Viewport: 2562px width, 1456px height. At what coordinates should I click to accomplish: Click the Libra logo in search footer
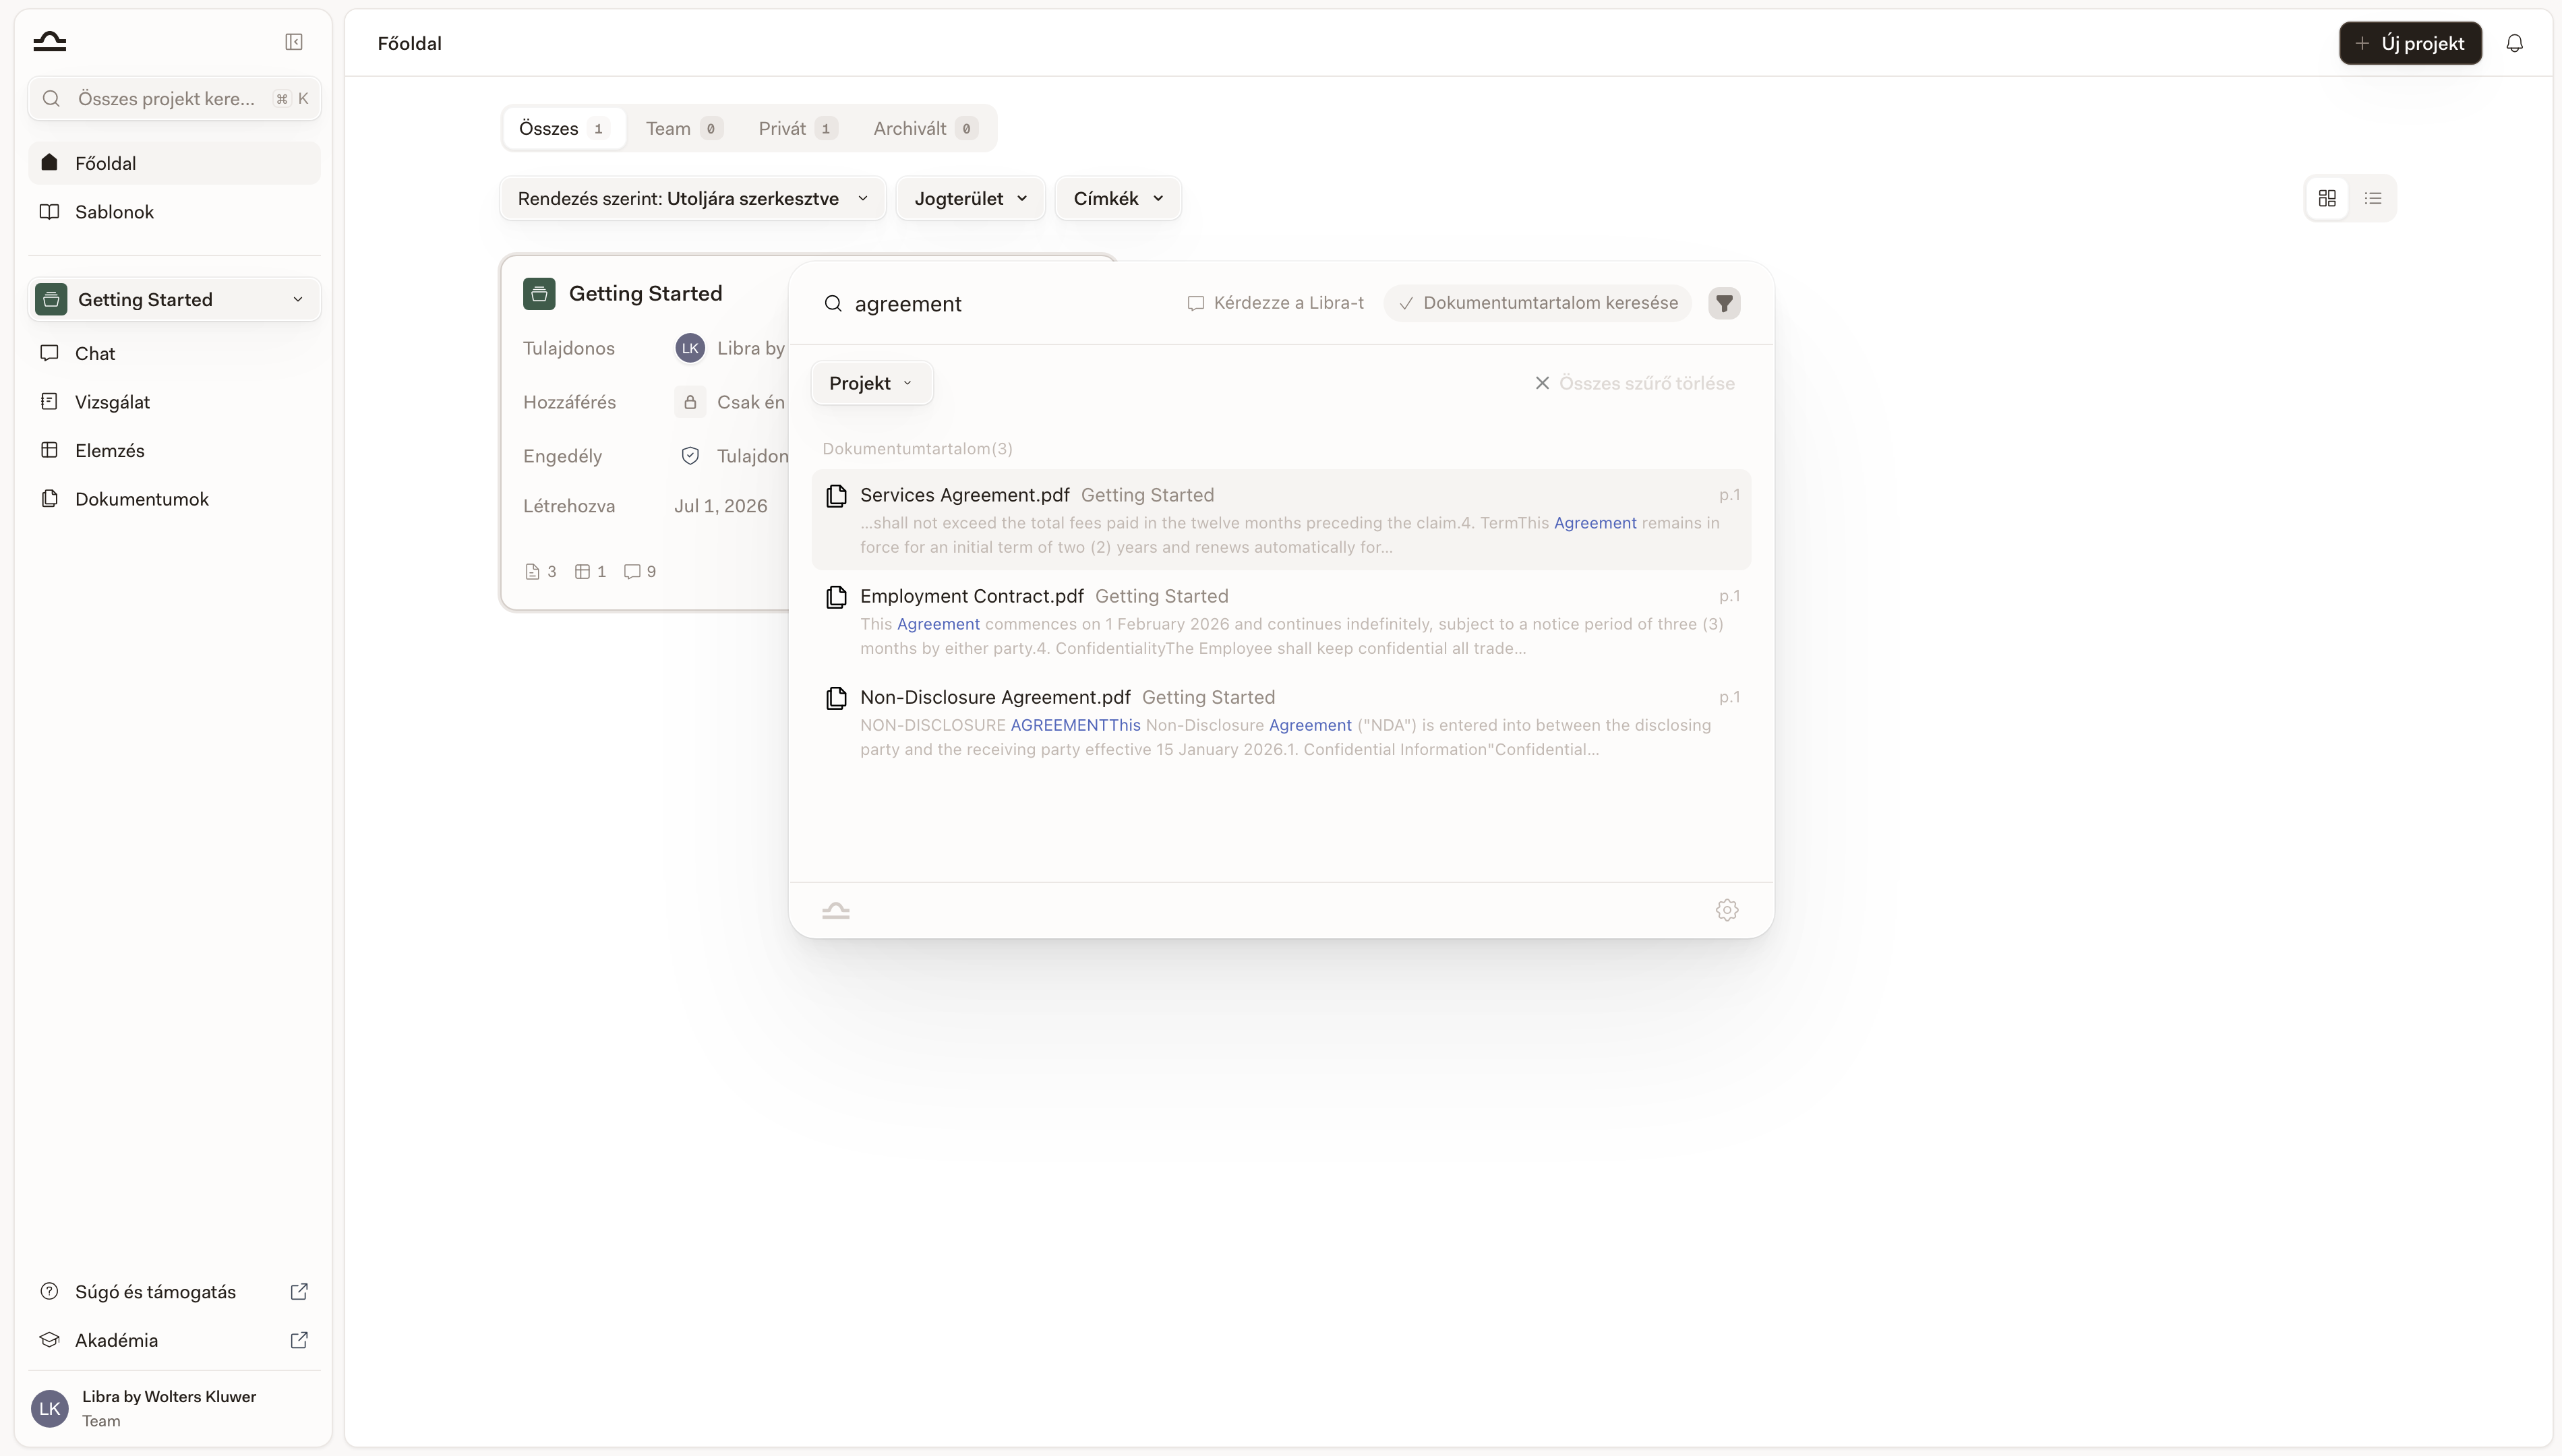tap(836, 910)
